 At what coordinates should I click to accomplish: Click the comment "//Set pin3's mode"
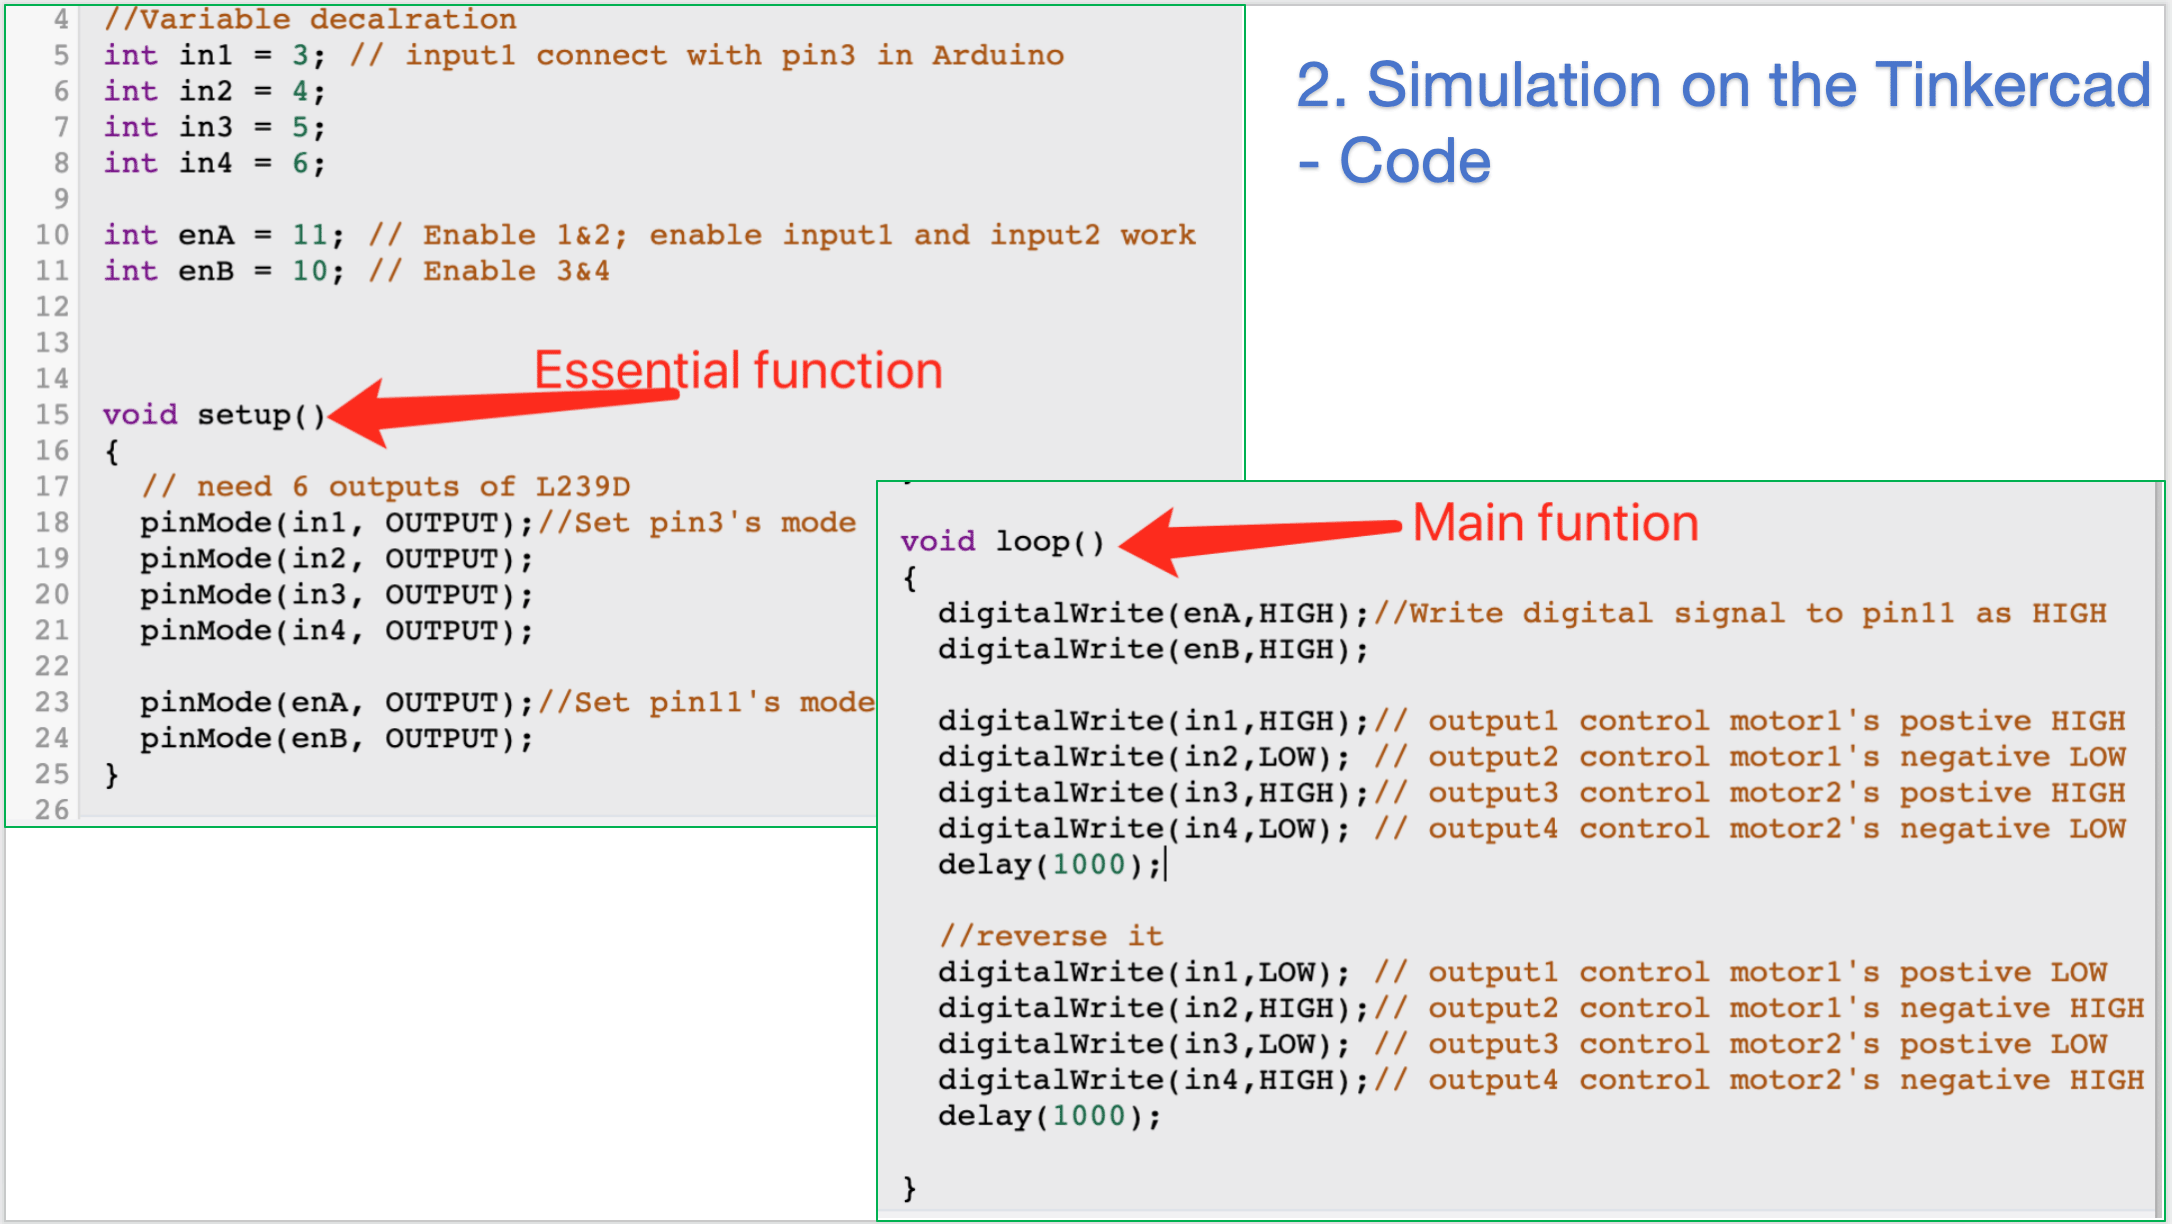coord(697,523)
